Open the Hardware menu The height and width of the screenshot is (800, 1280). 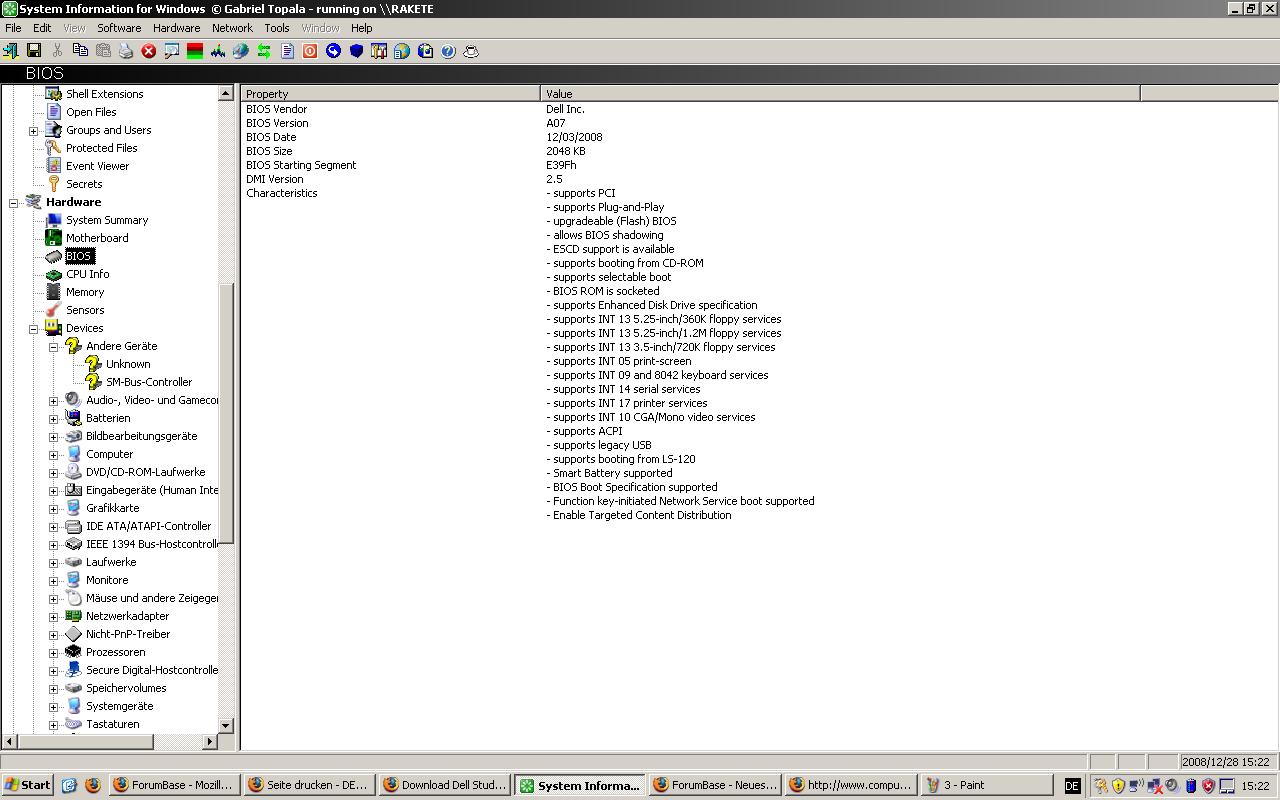point(176,28)
